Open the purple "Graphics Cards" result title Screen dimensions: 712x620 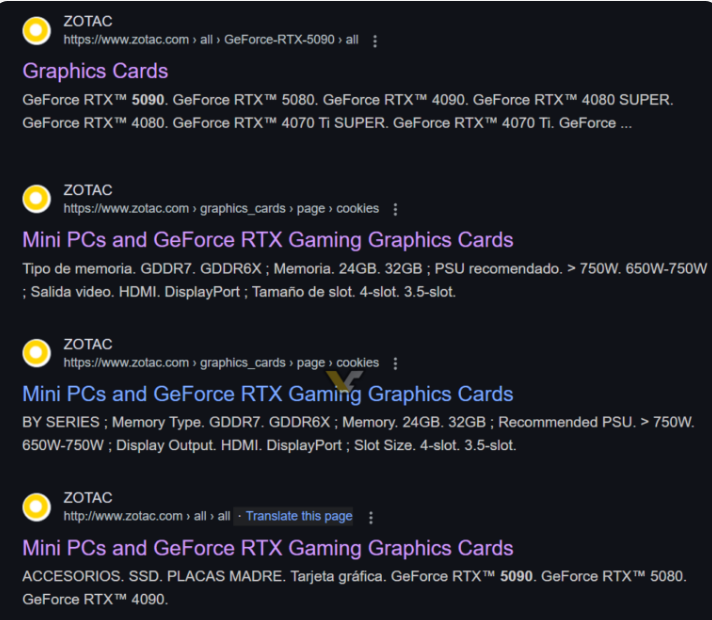(x=95, y=71)
